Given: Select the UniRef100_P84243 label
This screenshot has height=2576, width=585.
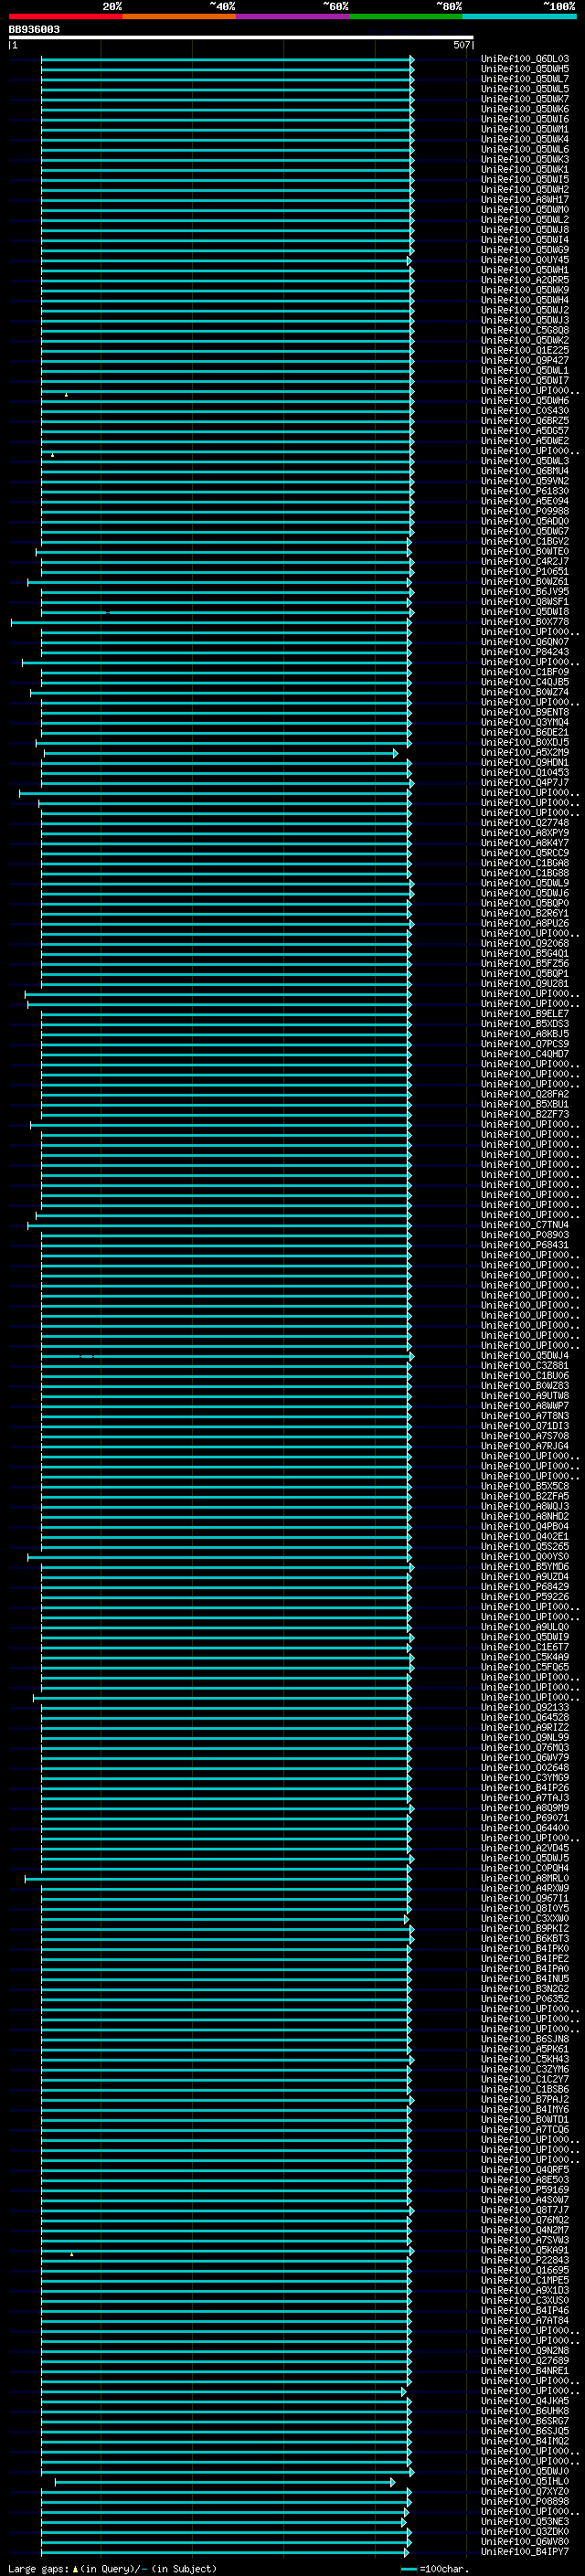Looking at the screenshot, I should [524, 652].
